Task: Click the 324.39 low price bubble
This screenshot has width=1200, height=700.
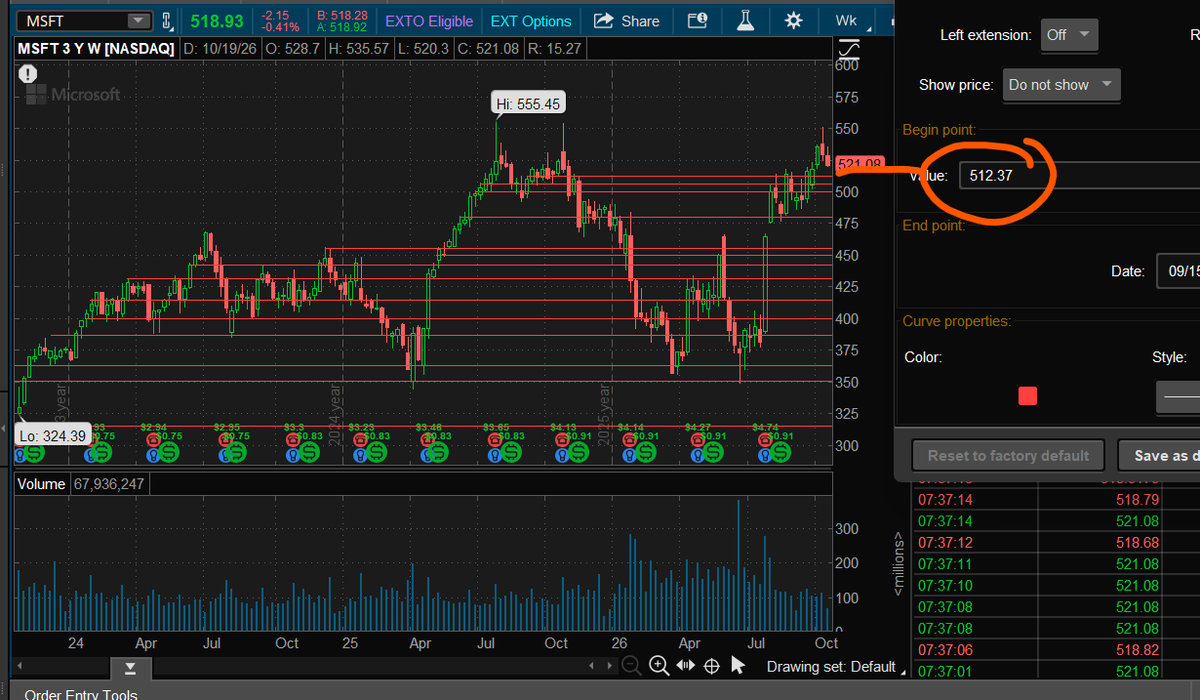Action: point(53,435)
